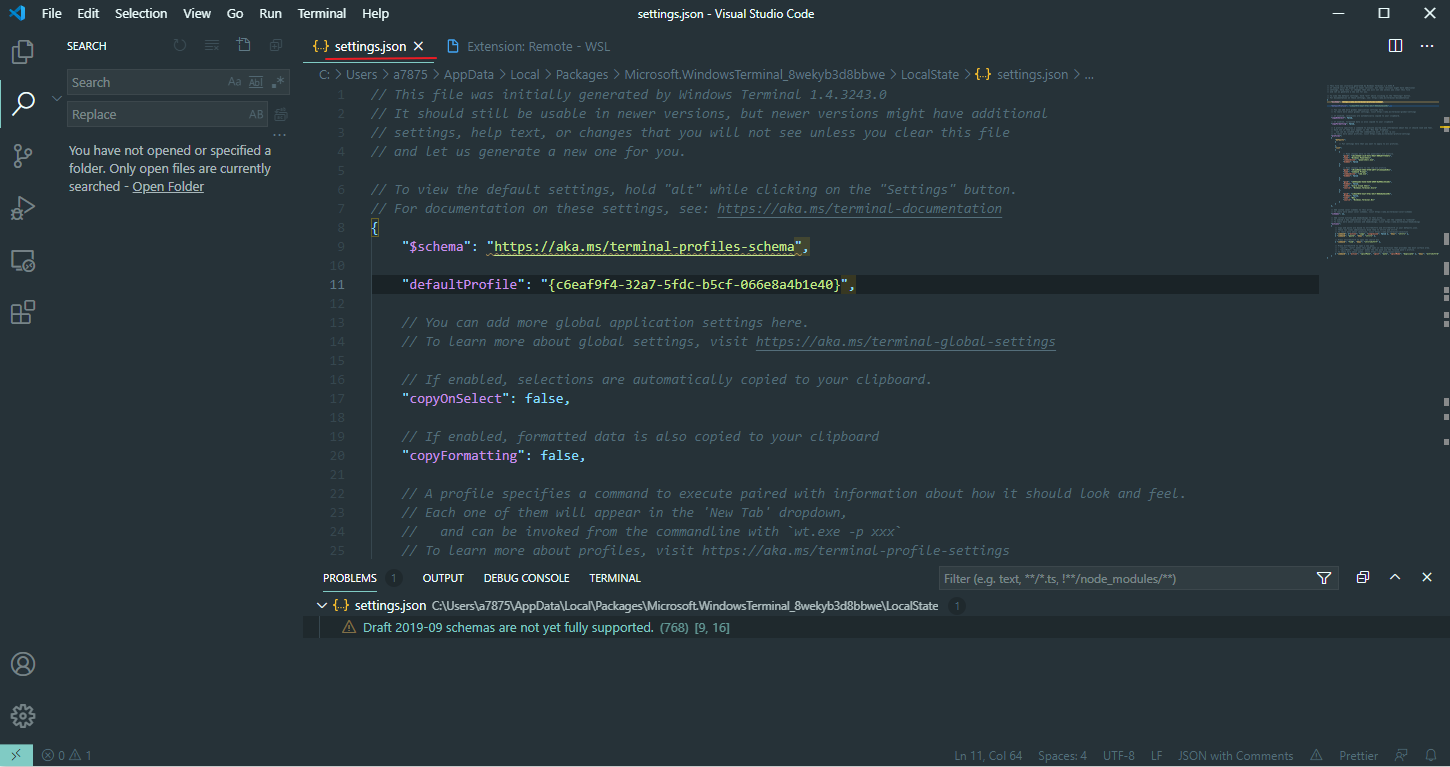Click the Draft 2019-09 schemas warning row
Screen dimensions: 1450x767
click(x=876, y=627)
